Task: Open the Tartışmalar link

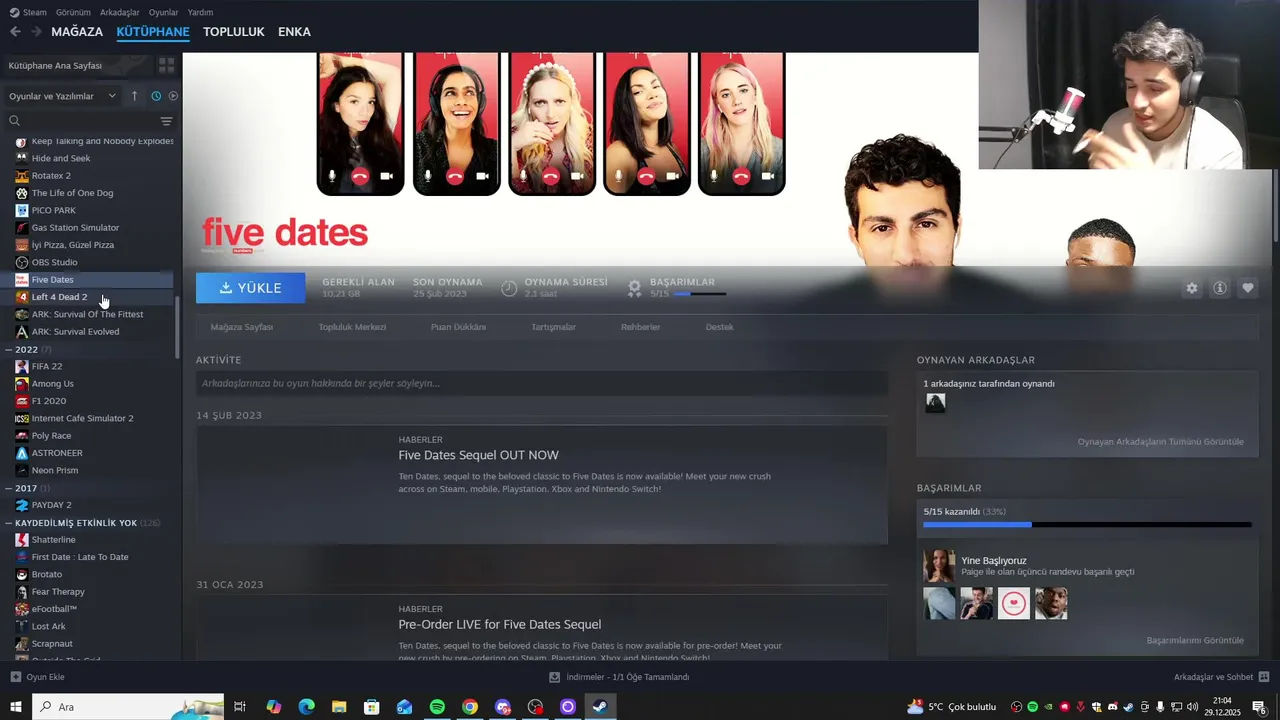Action: pos(553,327)
